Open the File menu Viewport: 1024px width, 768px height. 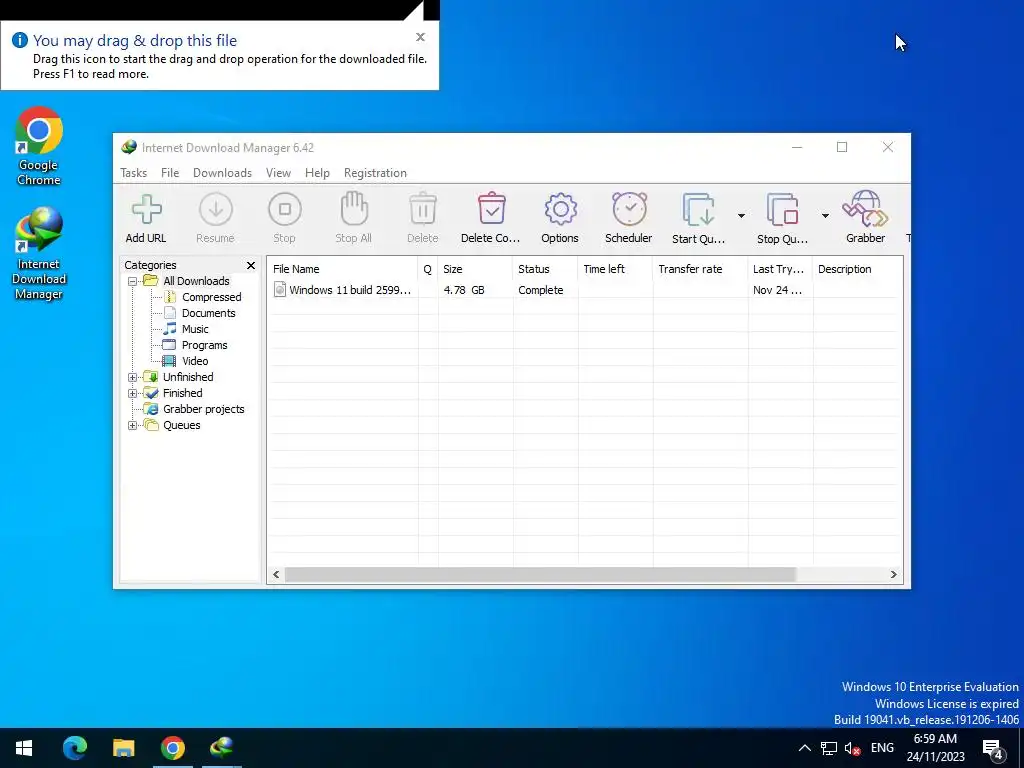170,173
